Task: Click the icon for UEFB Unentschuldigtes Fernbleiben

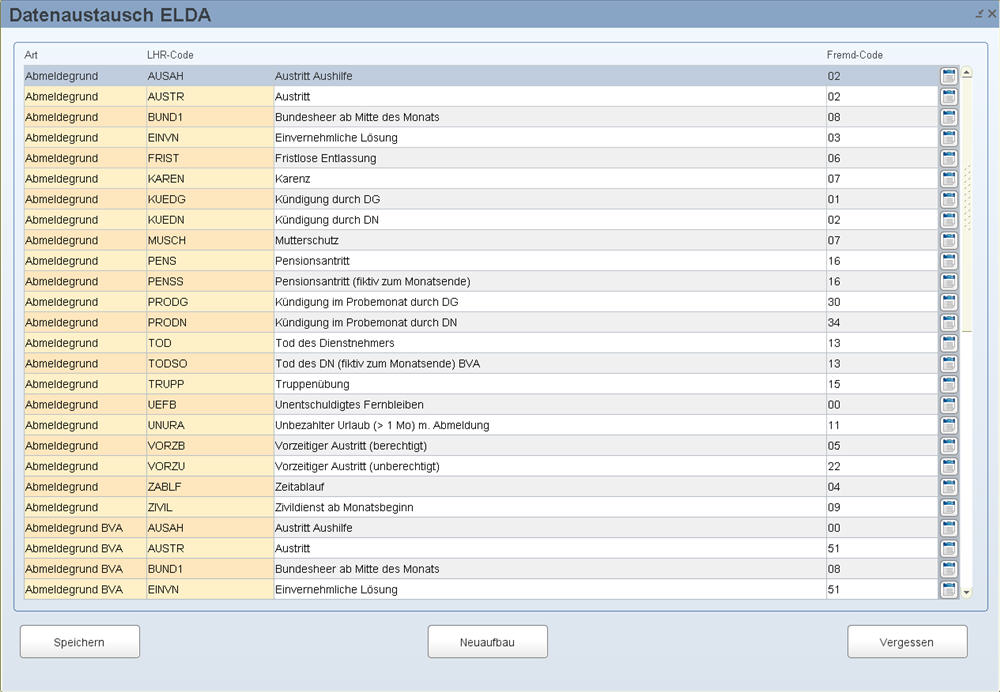Action: [x=948, y=404]
